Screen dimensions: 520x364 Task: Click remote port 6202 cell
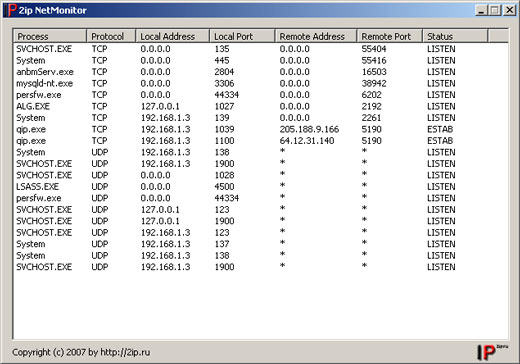[371, 95]
